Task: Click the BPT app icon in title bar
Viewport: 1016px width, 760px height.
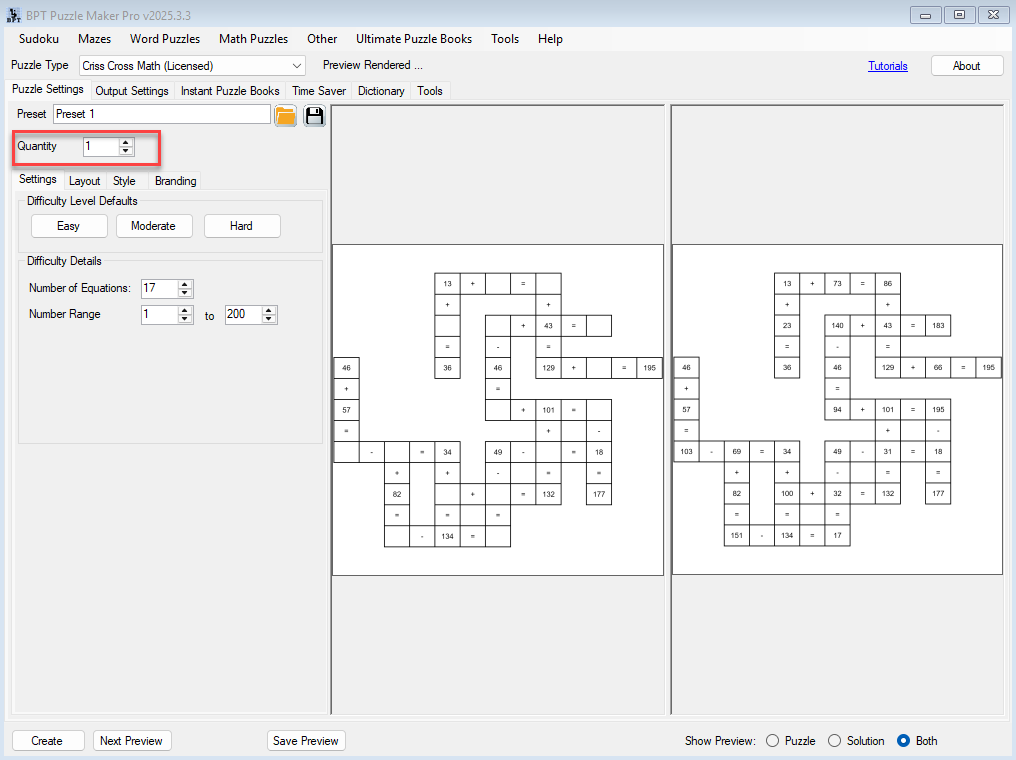Action: (x=13, y=14)
